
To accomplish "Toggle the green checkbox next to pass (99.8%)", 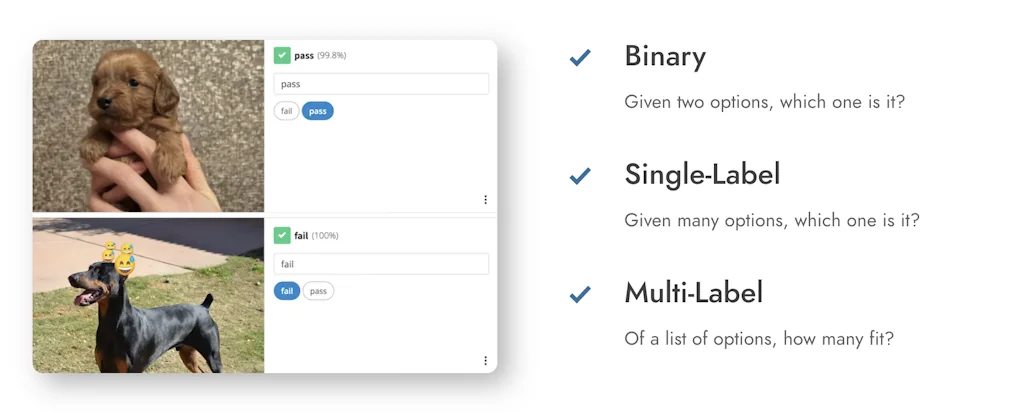I will [x=282, y=55].
